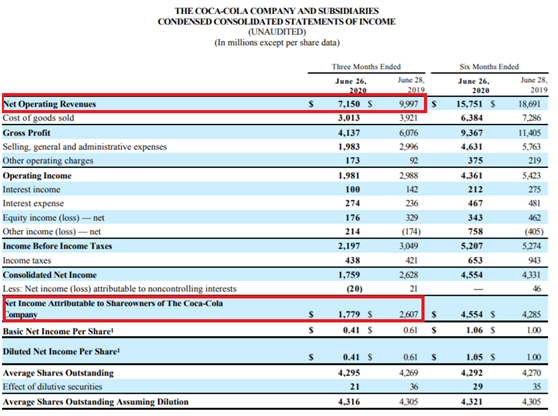
Task: Select the Operating Income label
Action: pos(37,175)
